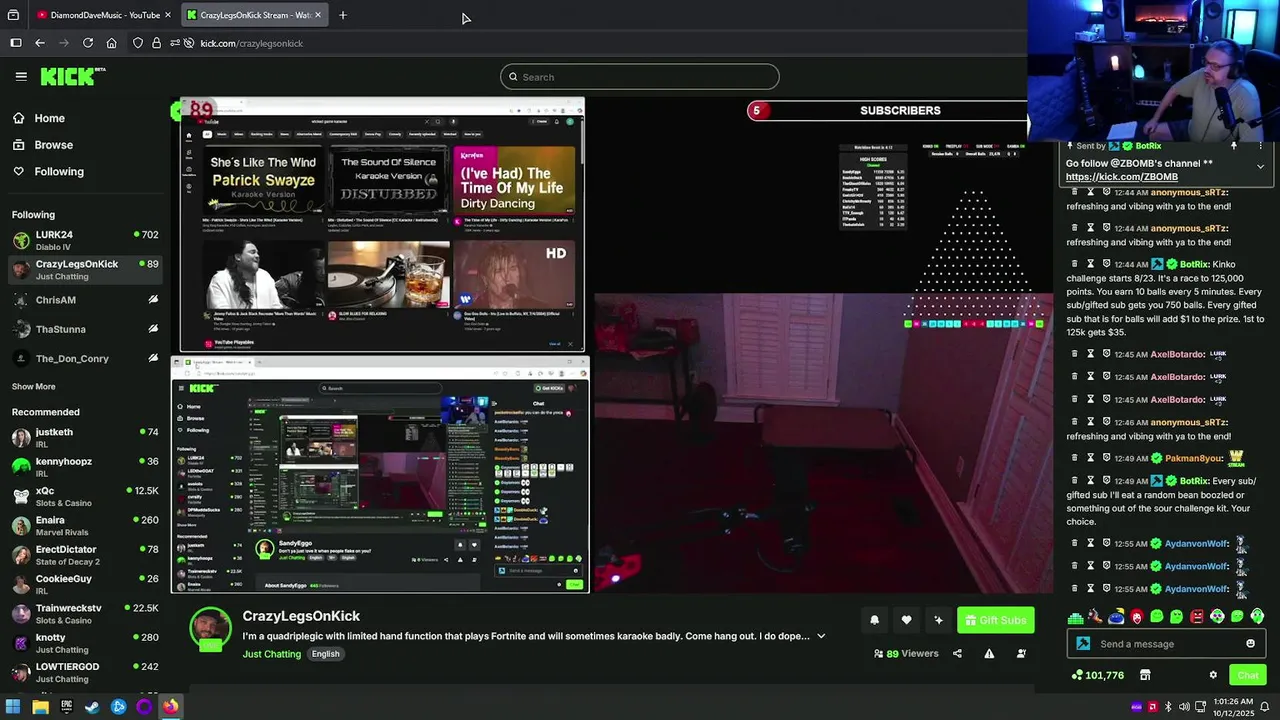The height and width of the screenshot is (720, 1280).
Task: Expand the channel description chevron
Action: pos(821,636)
